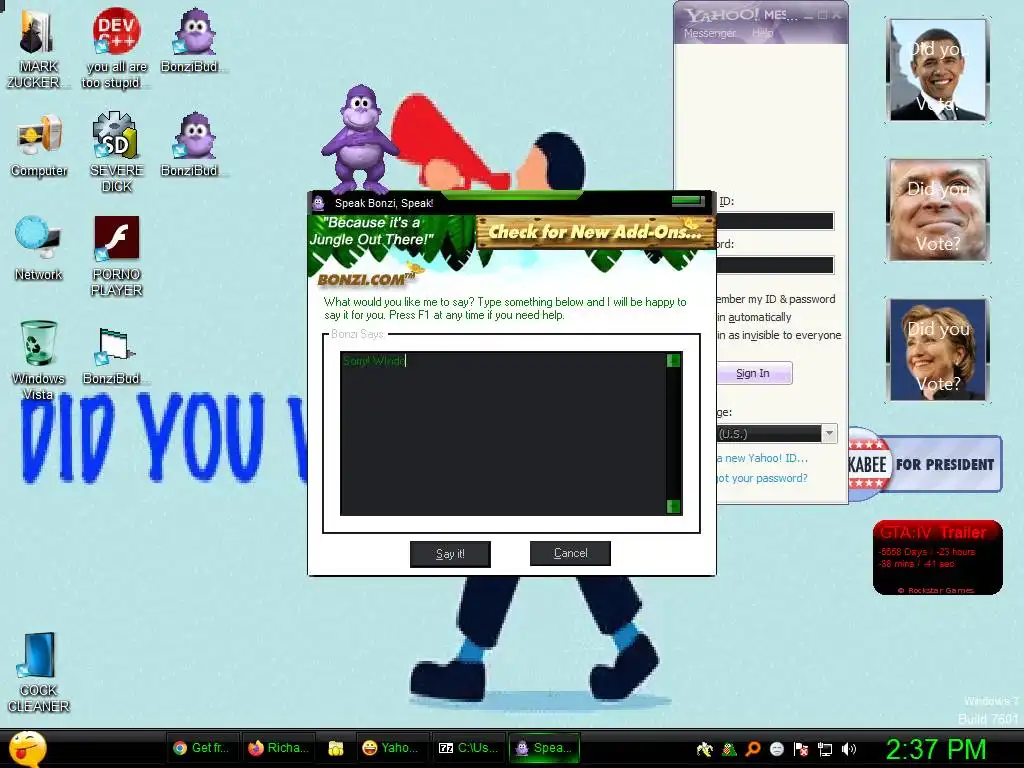Click the Yahoo password input field

775,264
